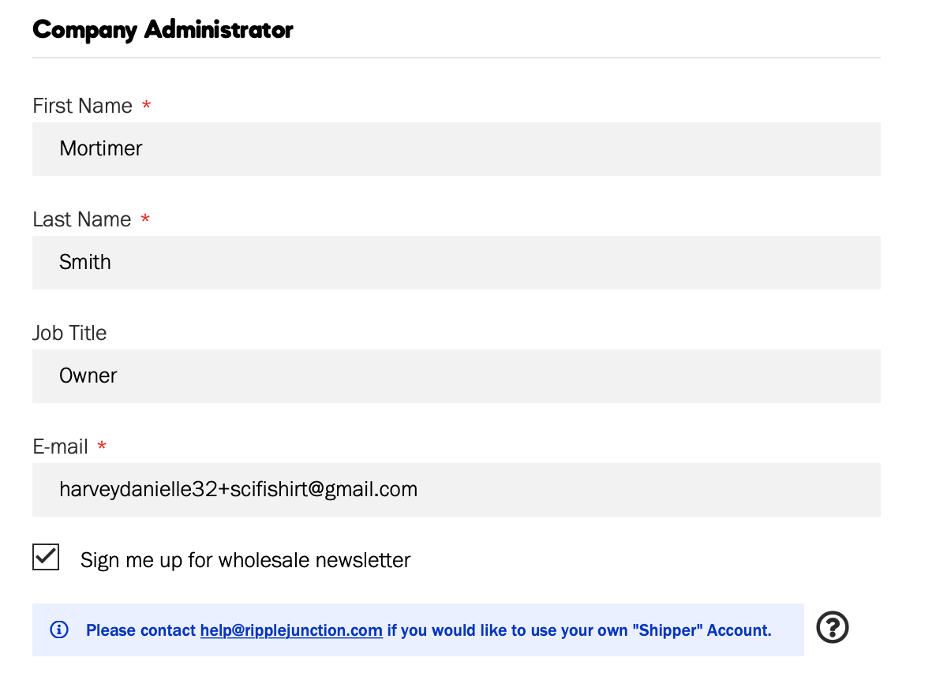Click the question mark help icon
Screen dimensions: 936x680
pyautogui.click(x=832, y=627)
